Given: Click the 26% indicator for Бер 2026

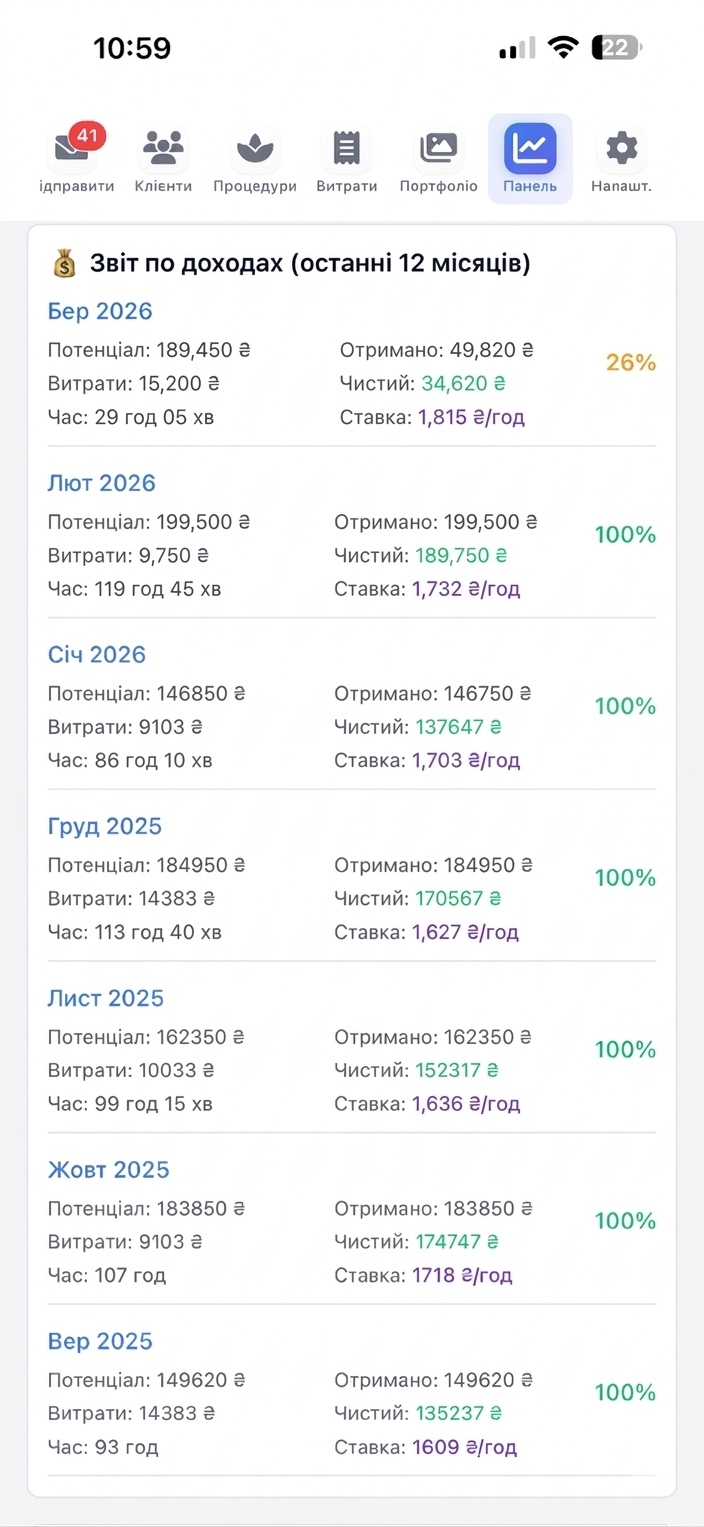Looking at the screenshot, I should click(629, 364).
